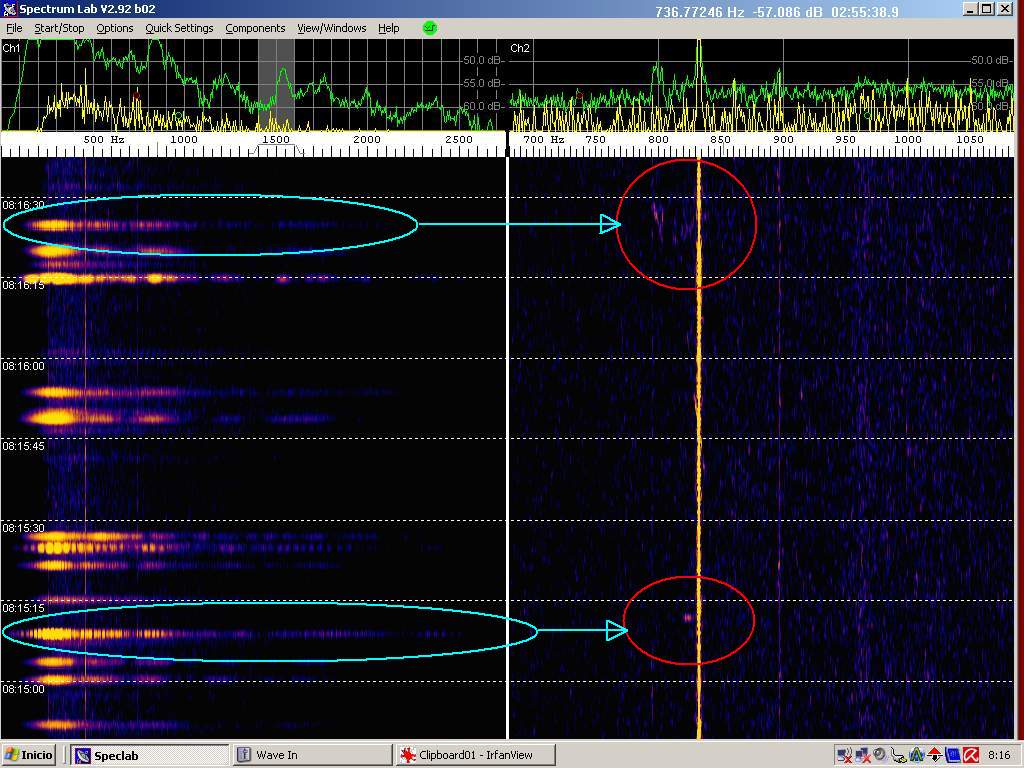Expand the Quick Settings menu
Image resolution: width=1024 pixels, height=768 pixels.
pyautogui.click(x=179, y=28)
